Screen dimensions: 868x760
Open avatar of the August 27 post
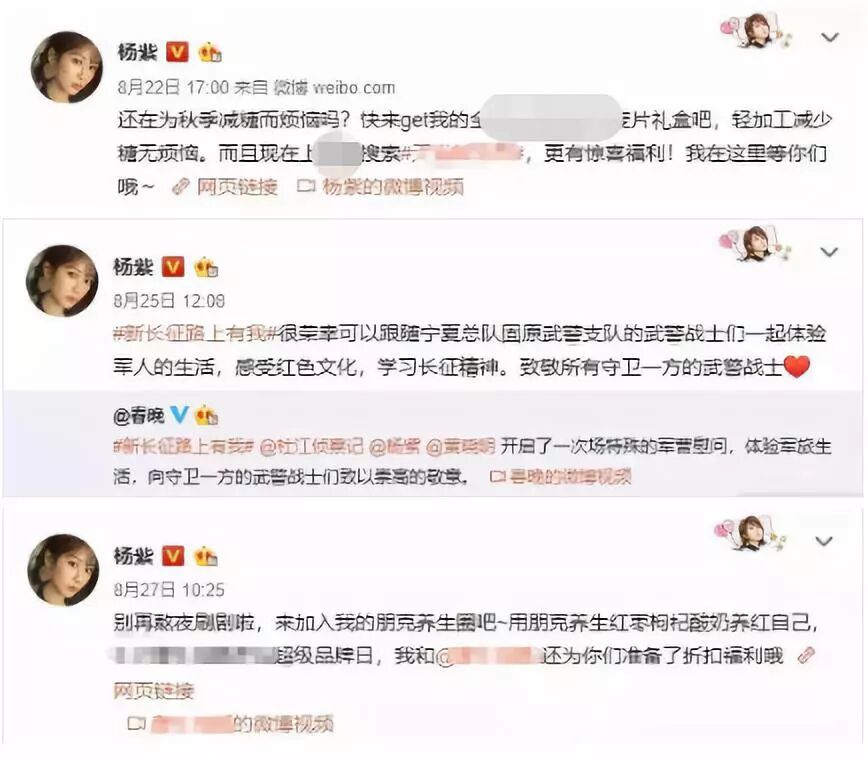pyautogui.click(x=63, y=570)
